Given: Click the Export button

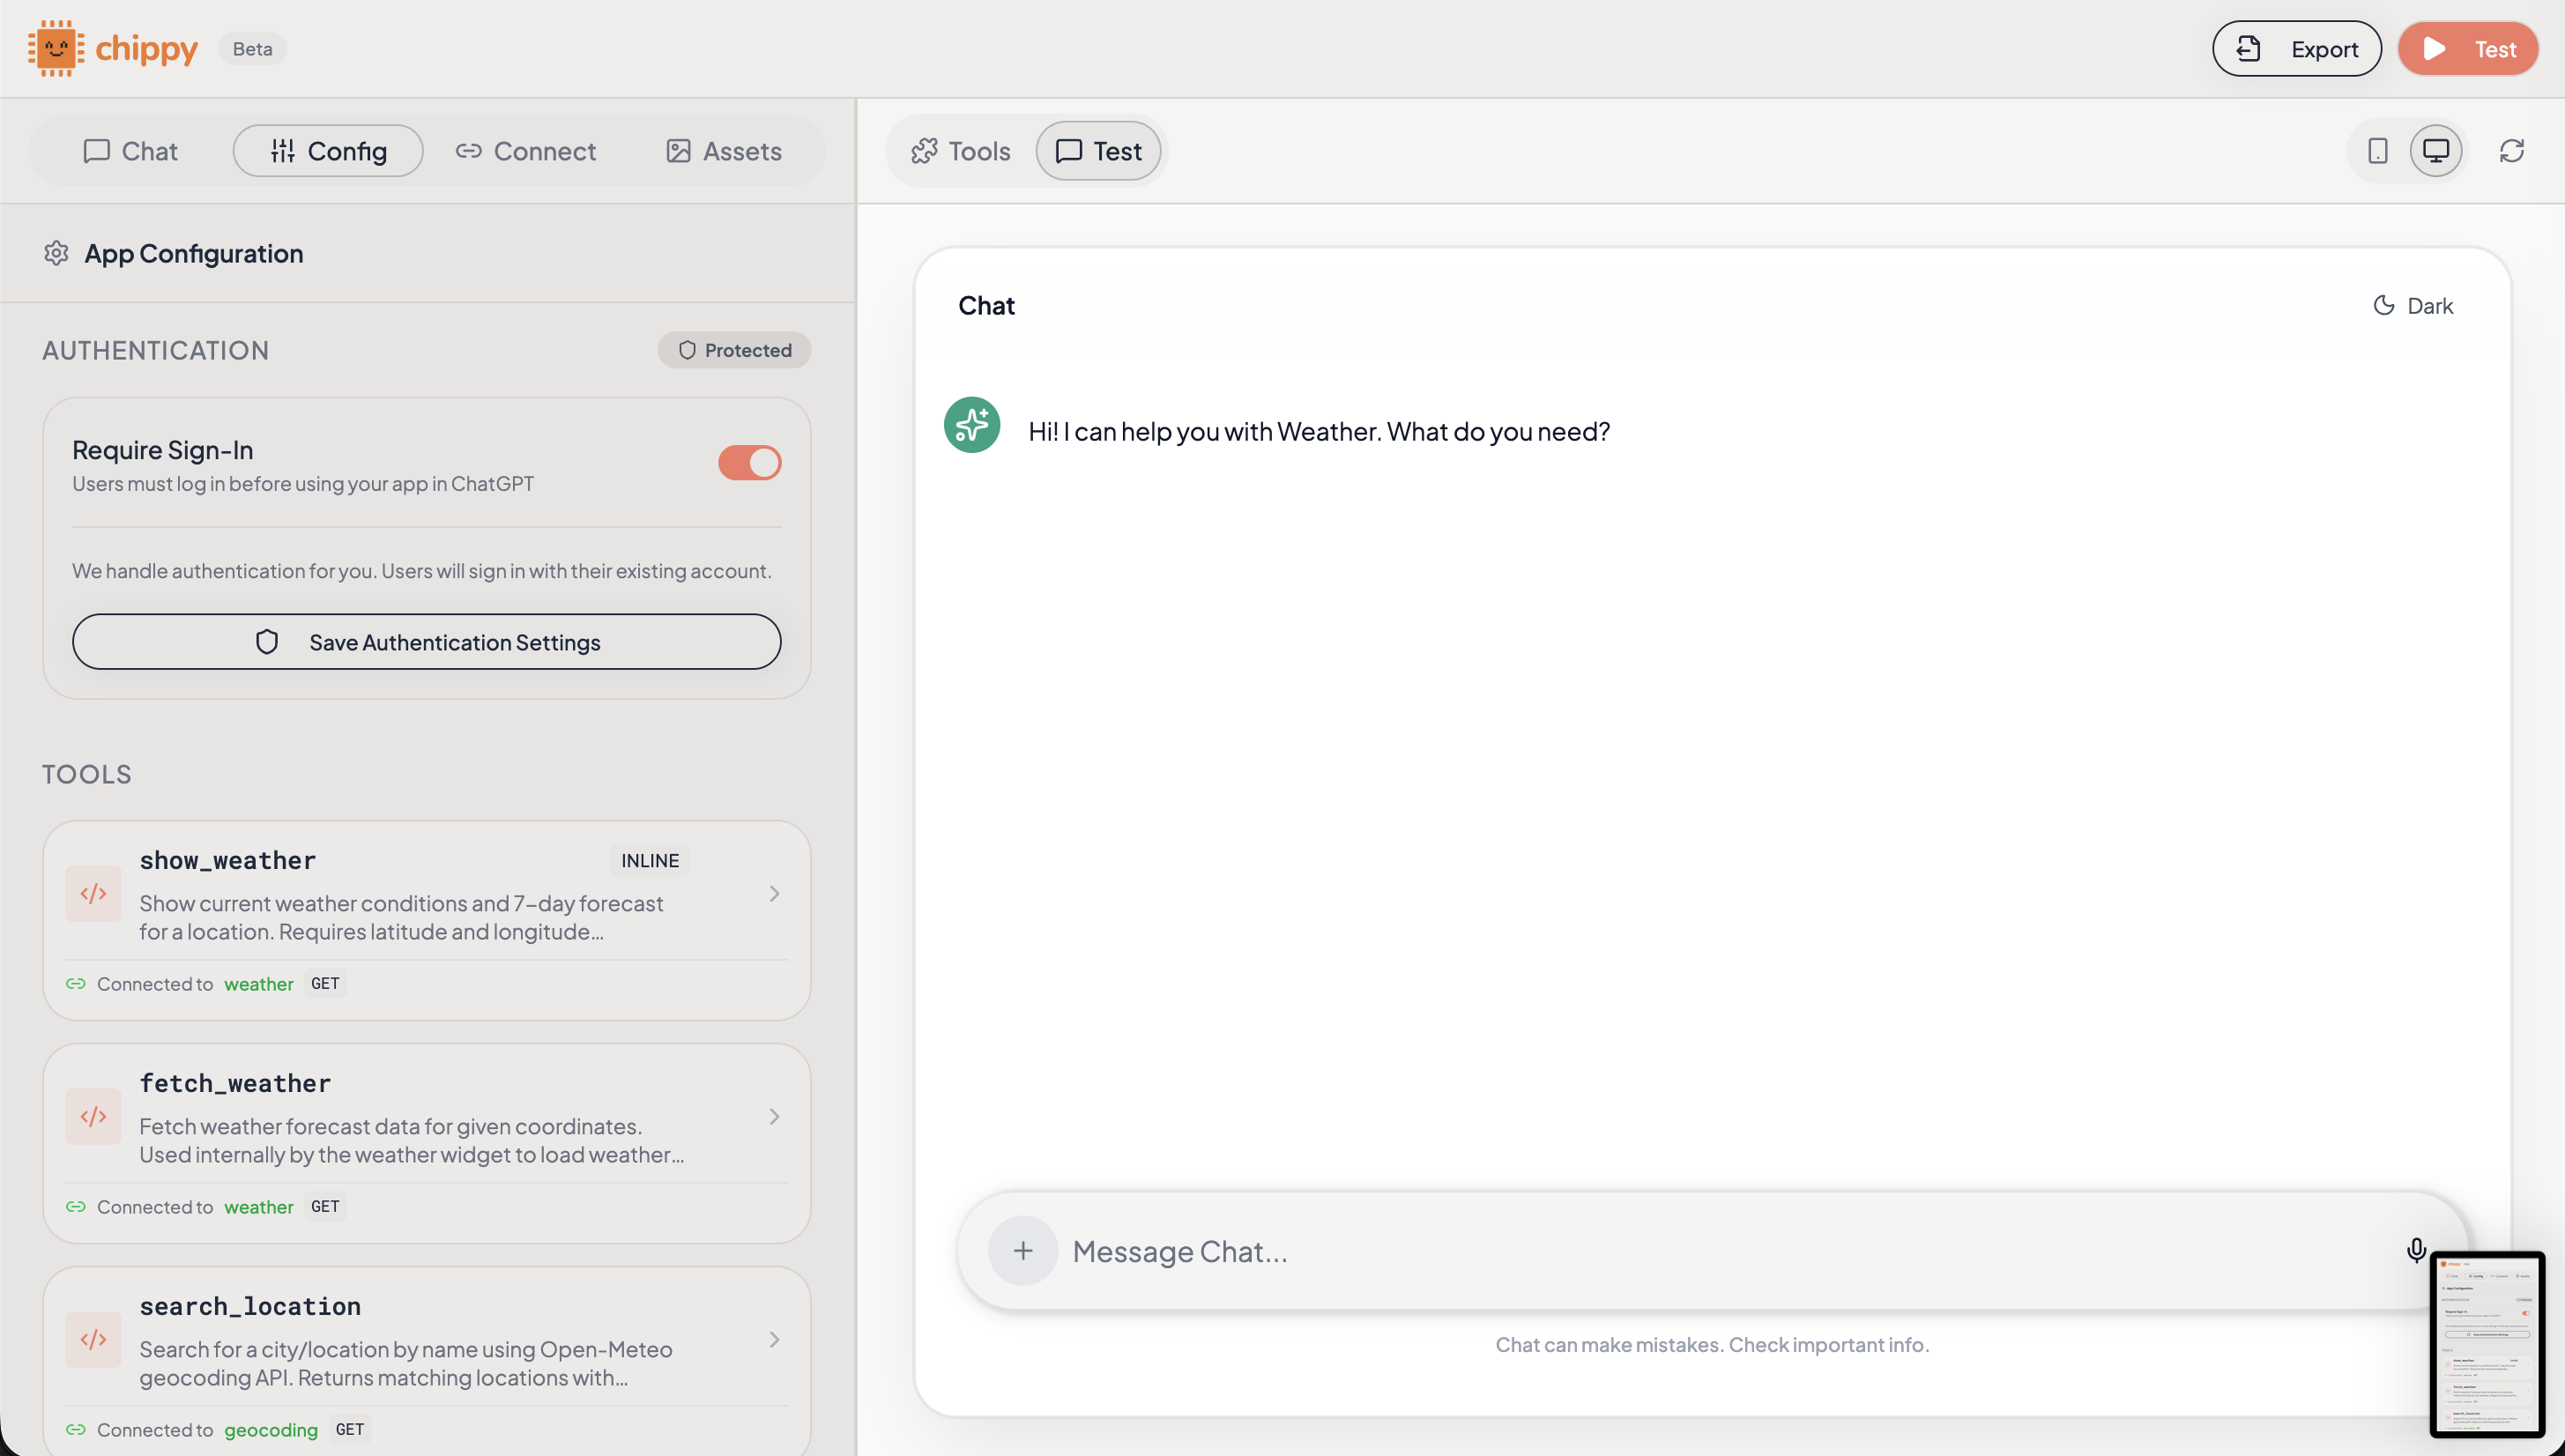Looking at the screenshot, I should (2297, 48).
